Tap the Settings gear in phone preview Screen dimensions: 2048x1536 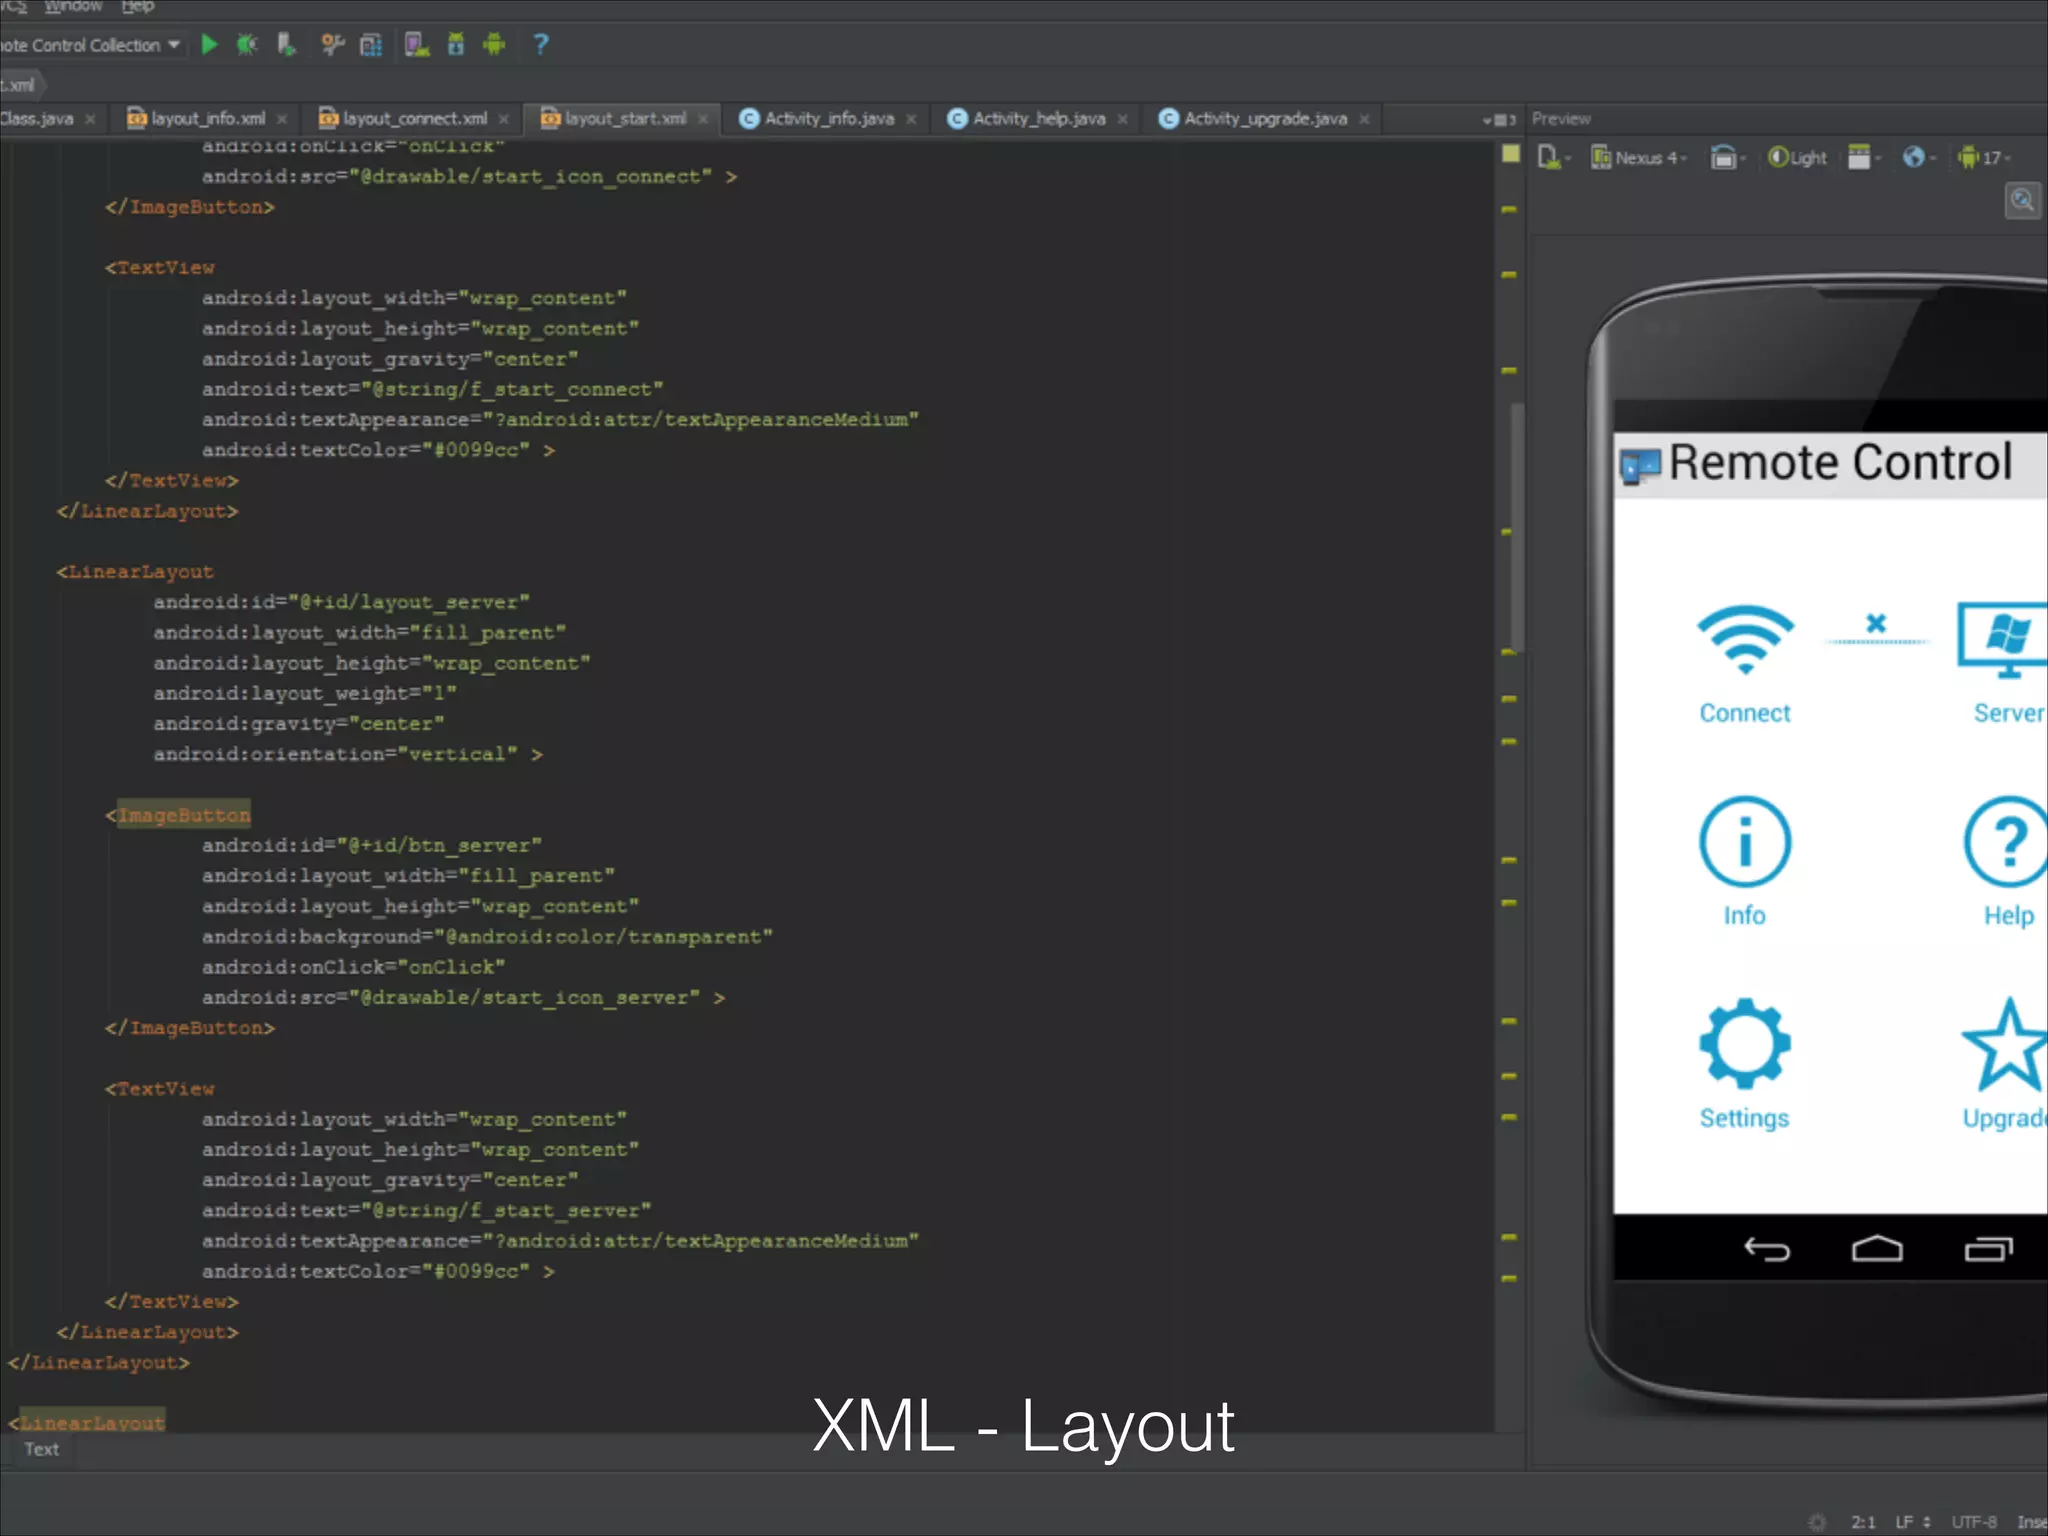[1745, 1043]
